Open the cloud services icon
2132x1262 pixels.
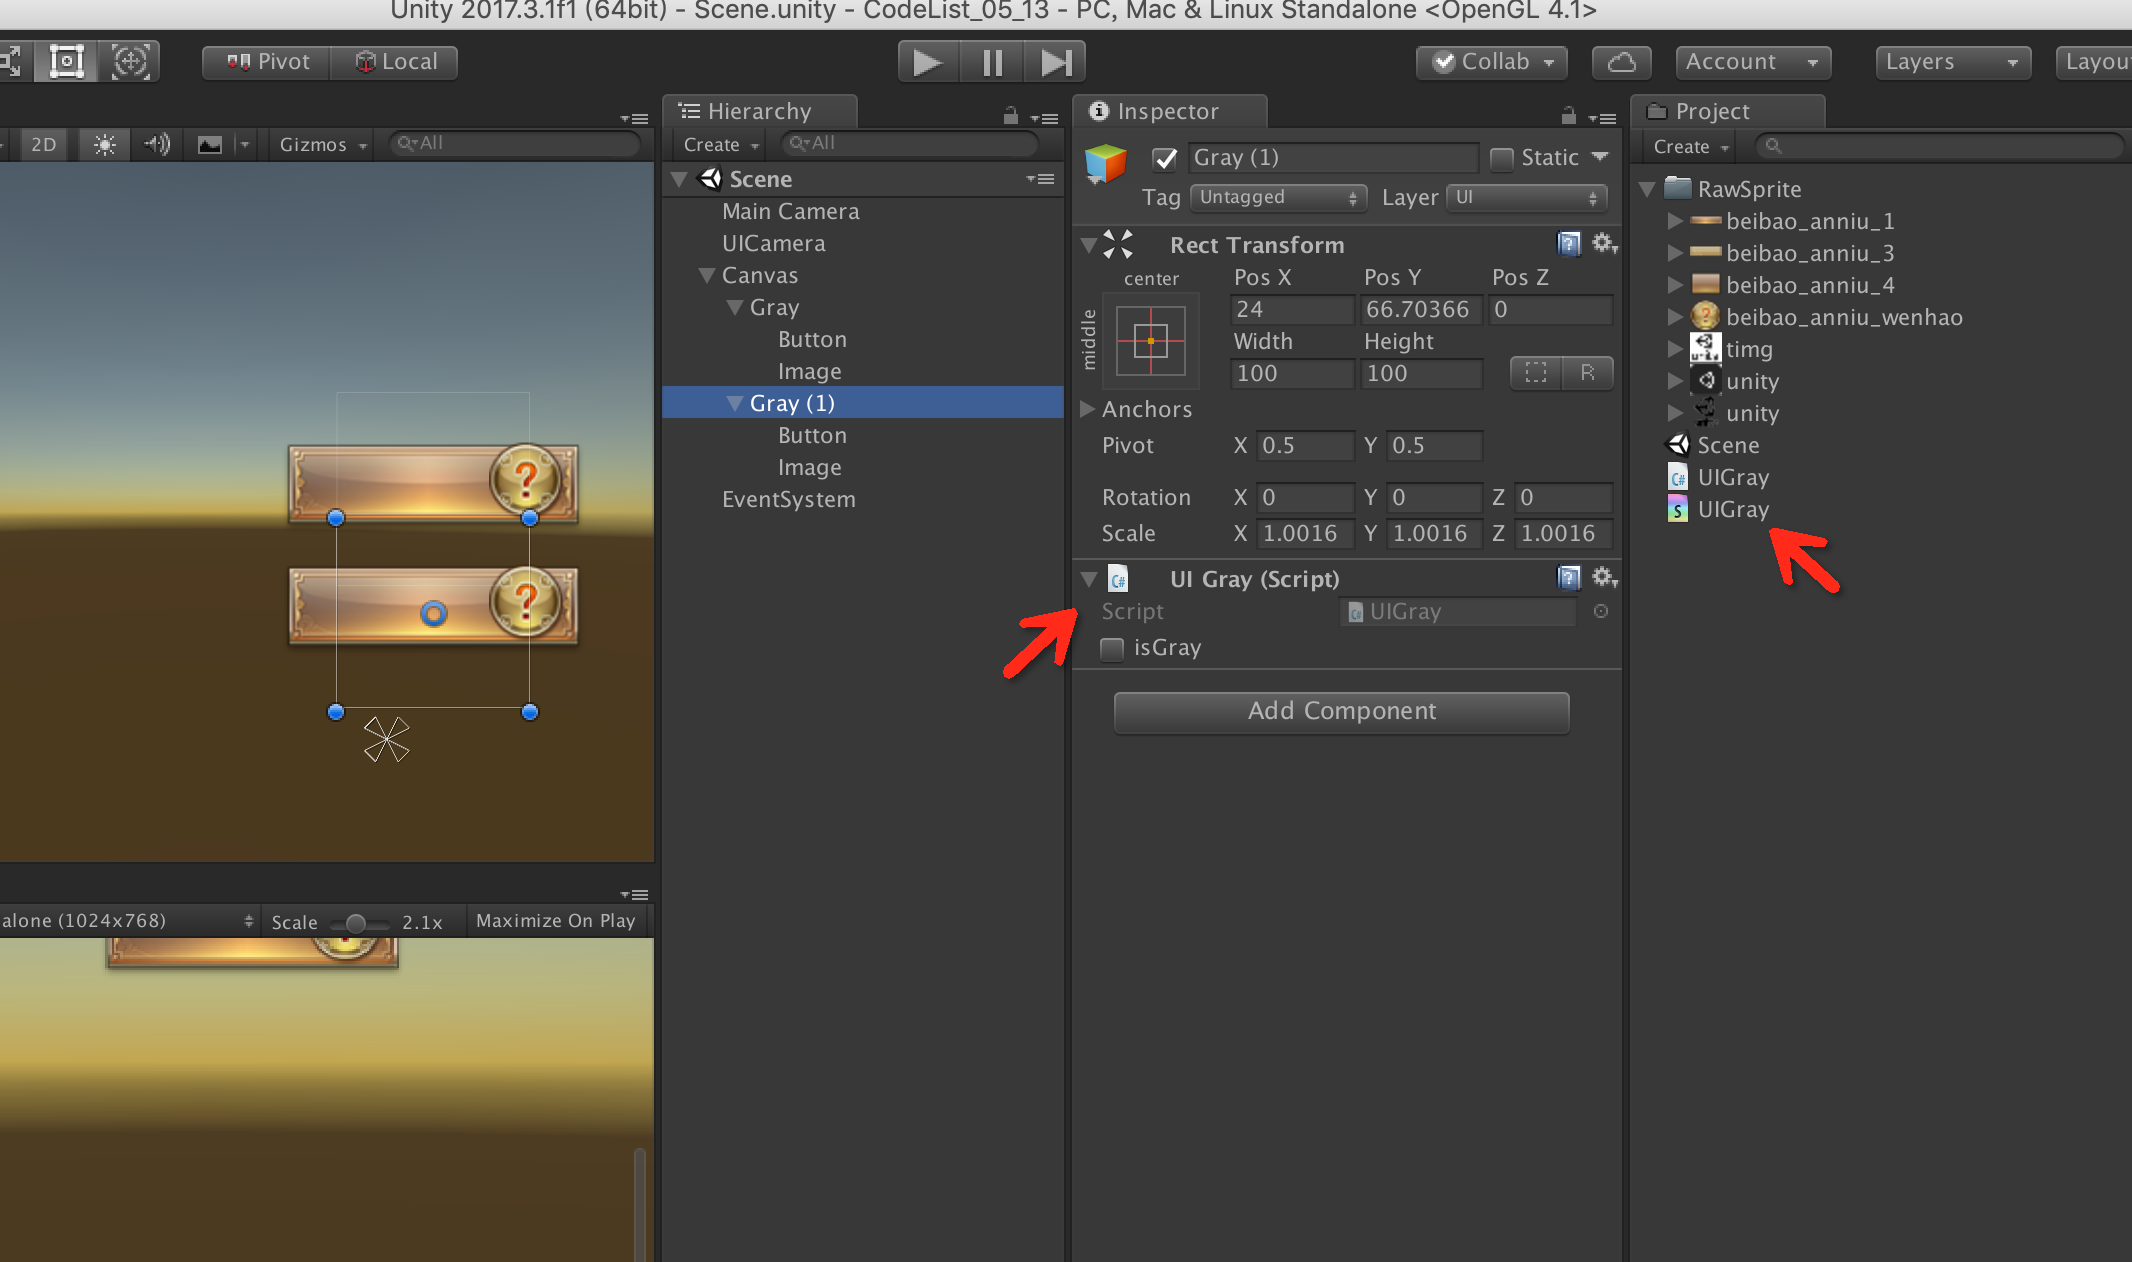[1621, 62]
